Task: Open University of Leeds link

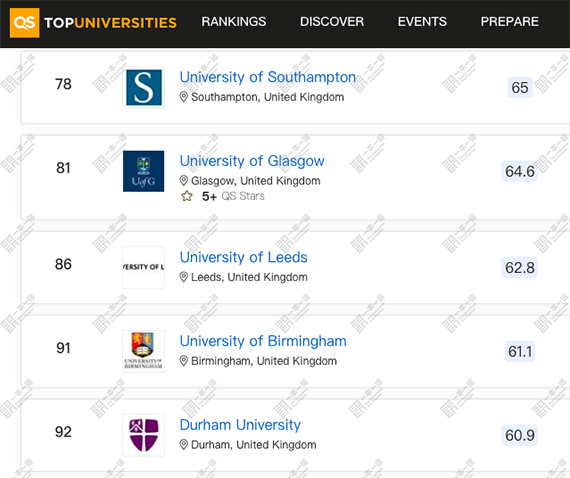Action: (x=244, y=257)
